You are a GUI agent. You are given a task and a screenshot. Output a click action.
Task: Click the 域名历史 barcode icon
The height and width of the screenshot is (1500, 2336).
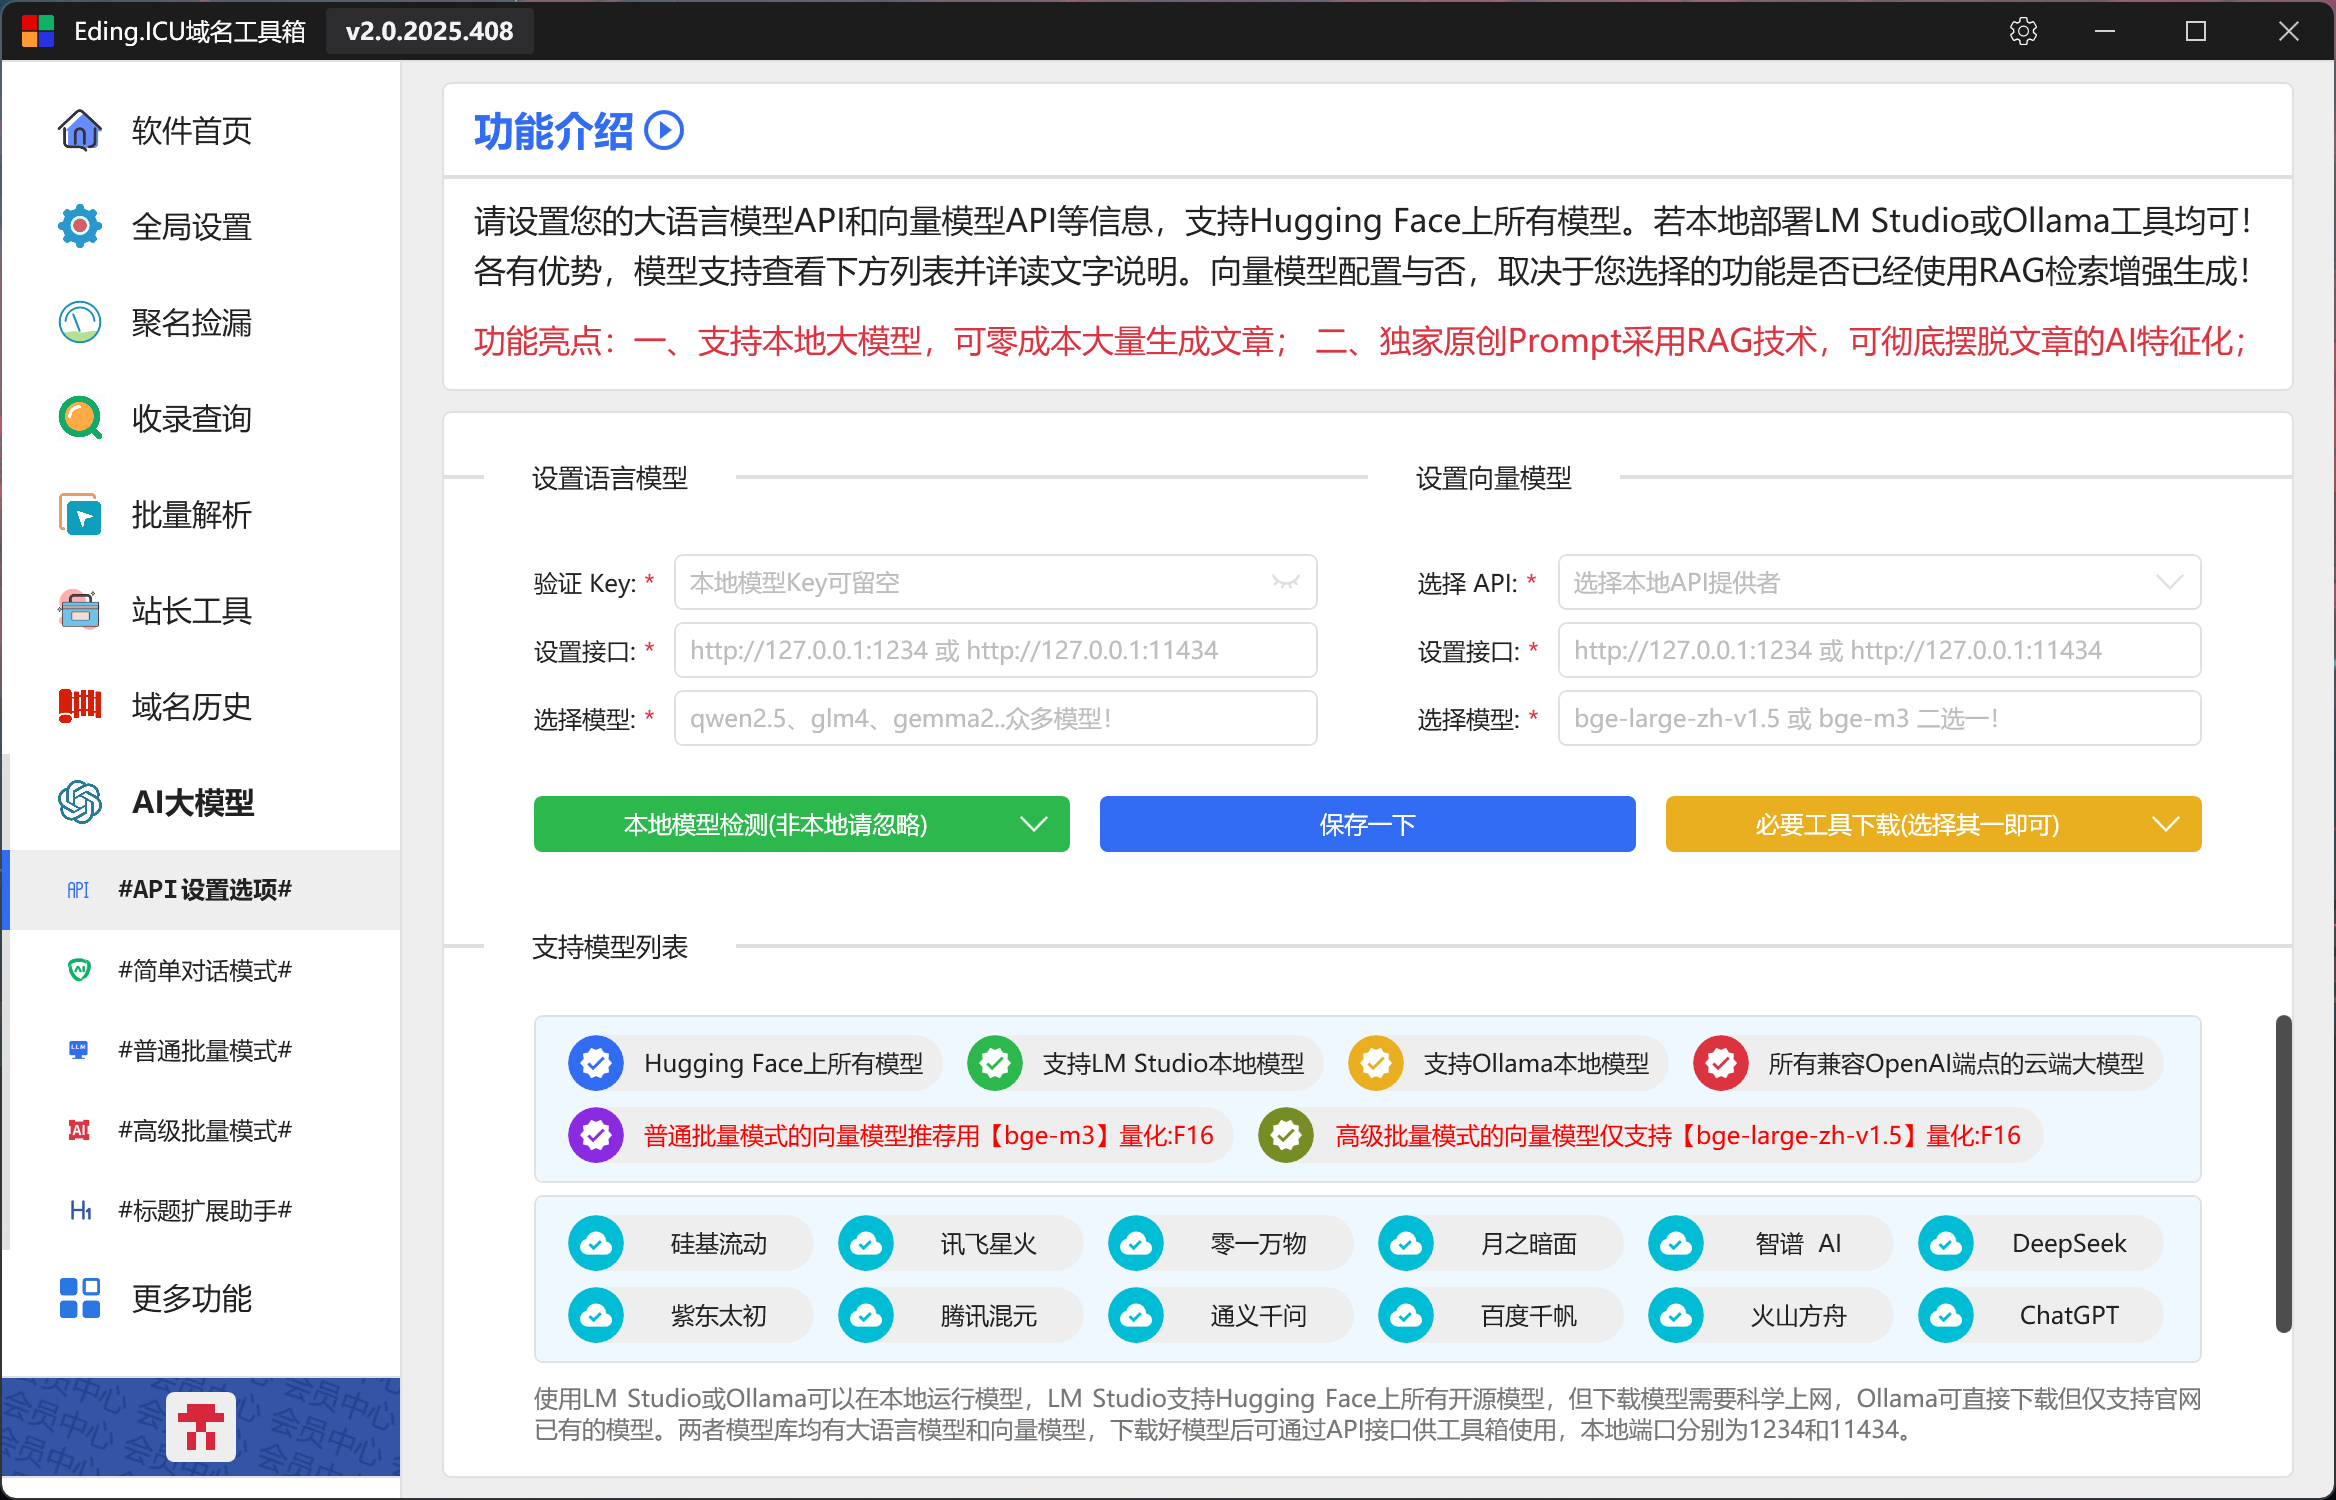coord(79,706)
